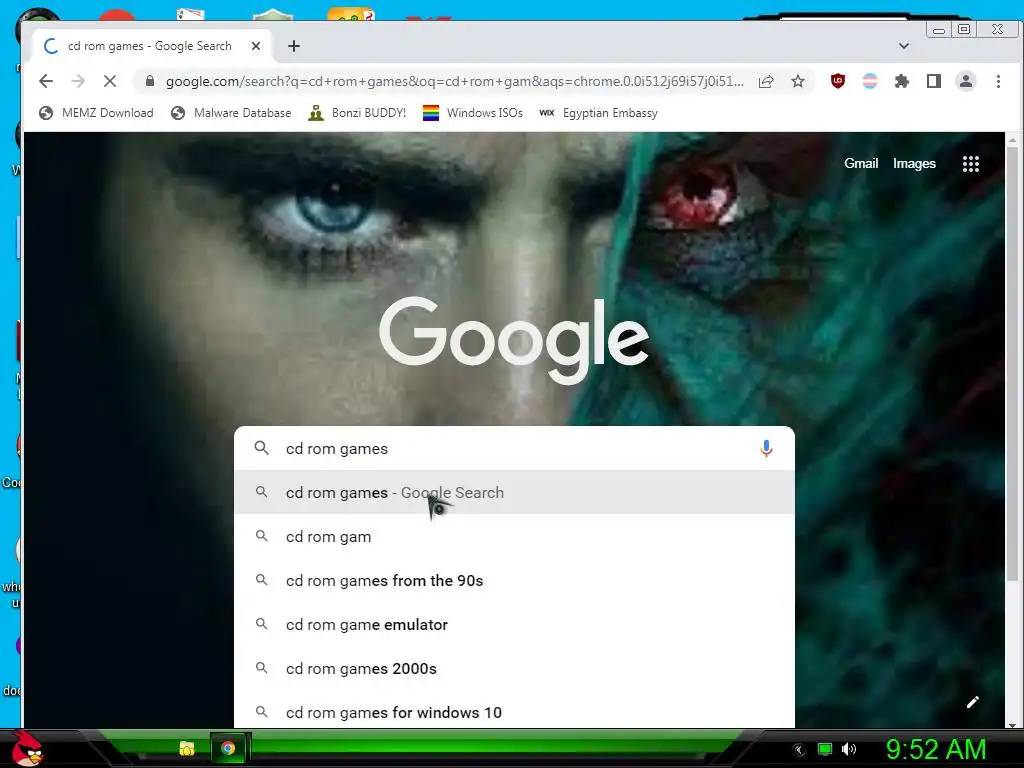Open the Google apps grid

(x=970, y=164)
